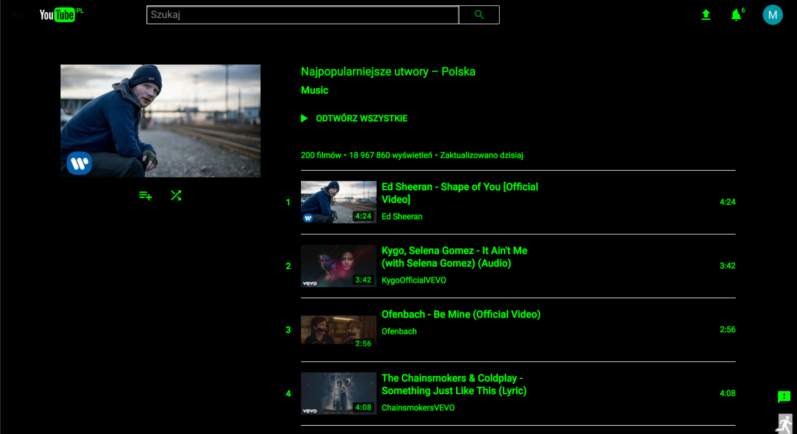Screen dimensions: 797x434
Task: Open the hamburger guide menu
Action: (x=18, y=15)
